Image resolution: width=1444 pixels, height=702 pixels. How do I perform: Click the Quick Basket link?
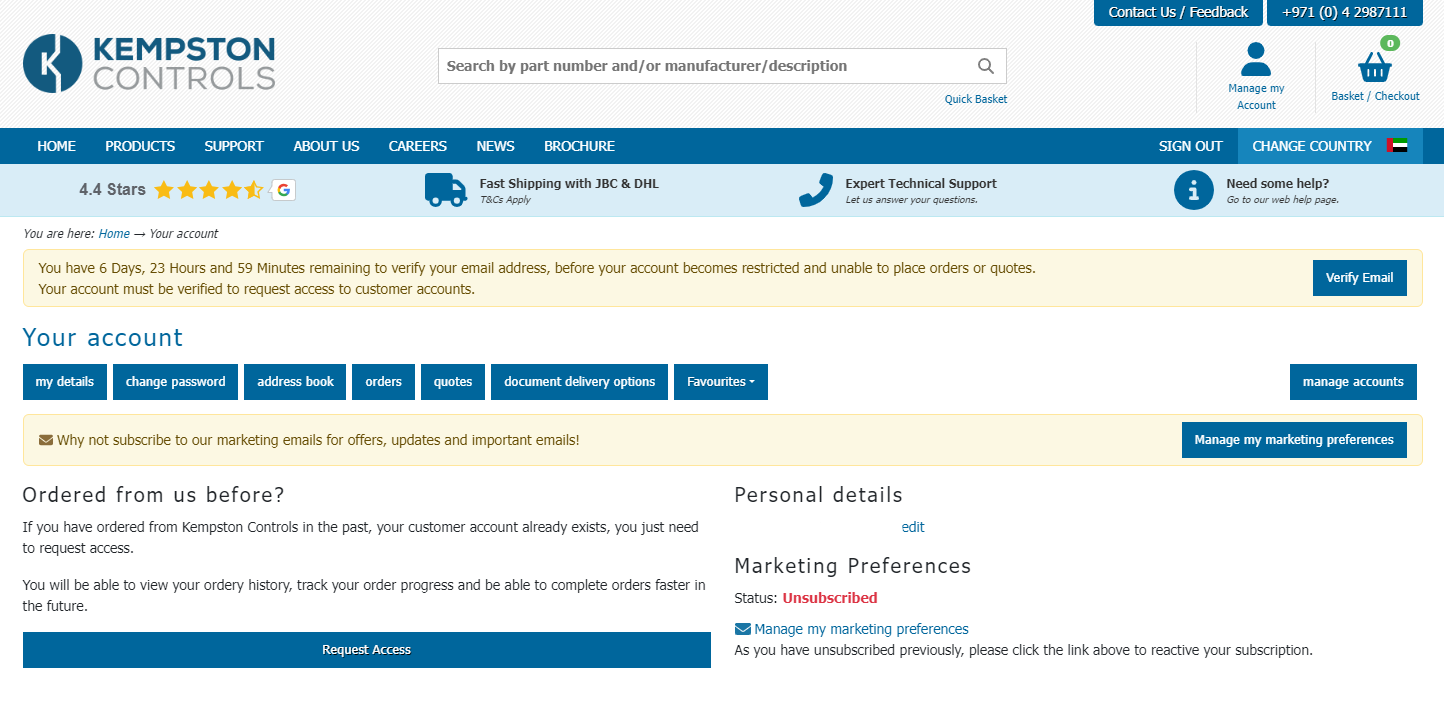[x=976, y=99]
